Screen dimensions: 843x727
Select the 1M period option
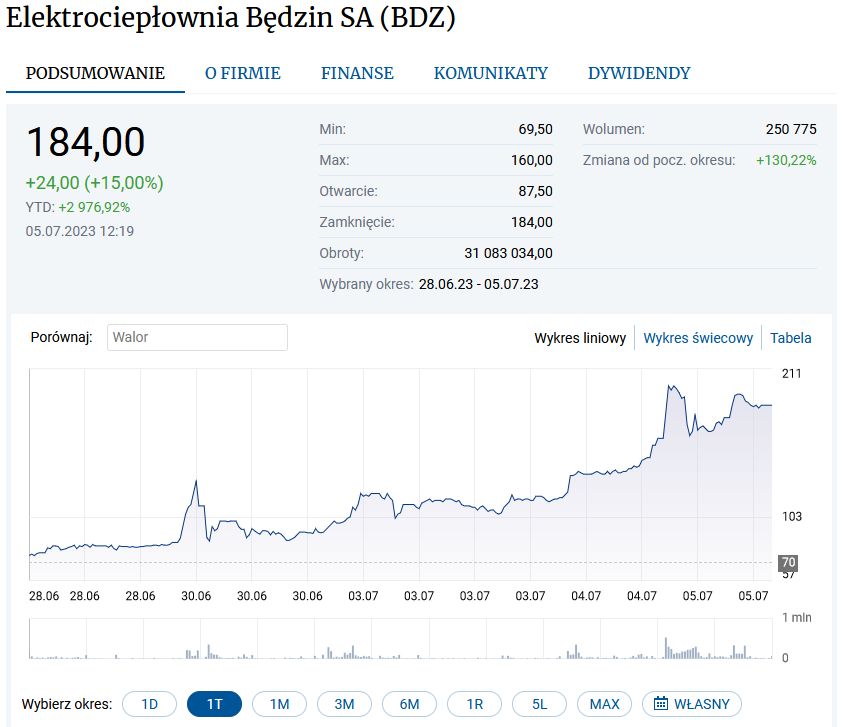click(279, 704)
